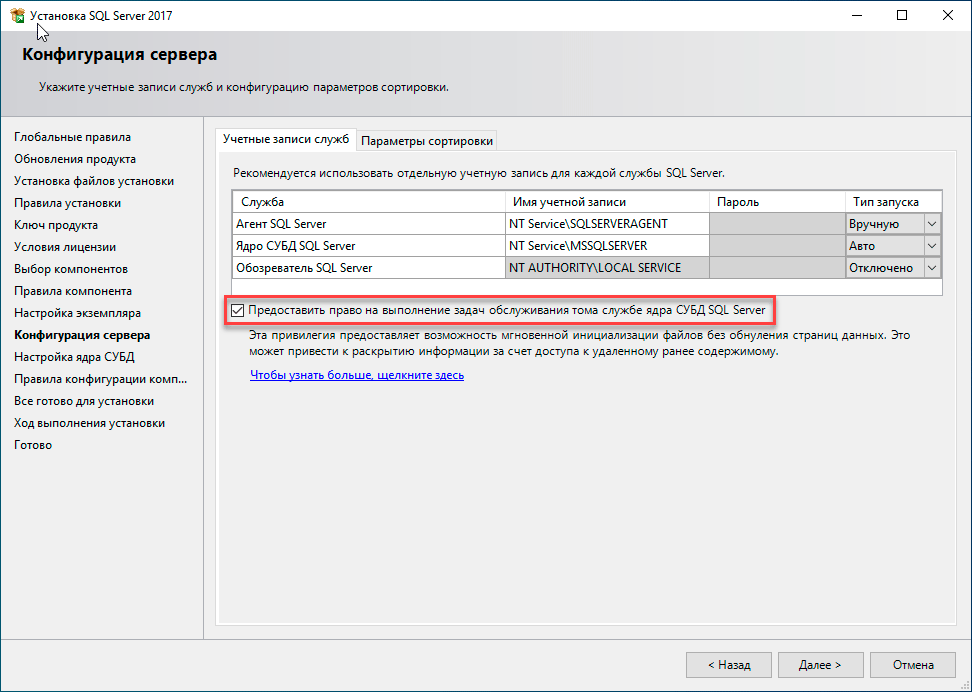Click account name field for SQL Server Agent
This screenshot has height=692, width=972.
(x=606, y=224)
